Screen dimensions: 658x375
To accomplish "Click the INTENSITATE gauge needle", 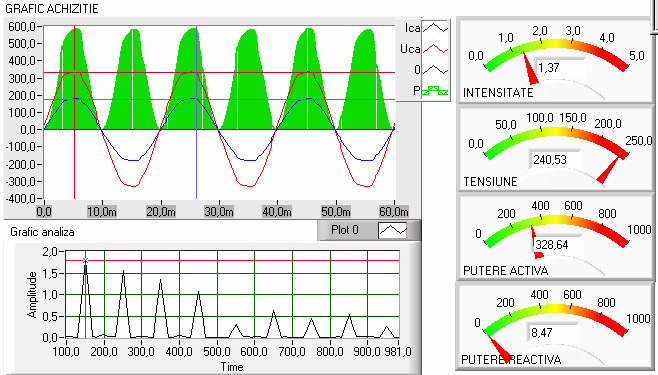I will 530,68.
